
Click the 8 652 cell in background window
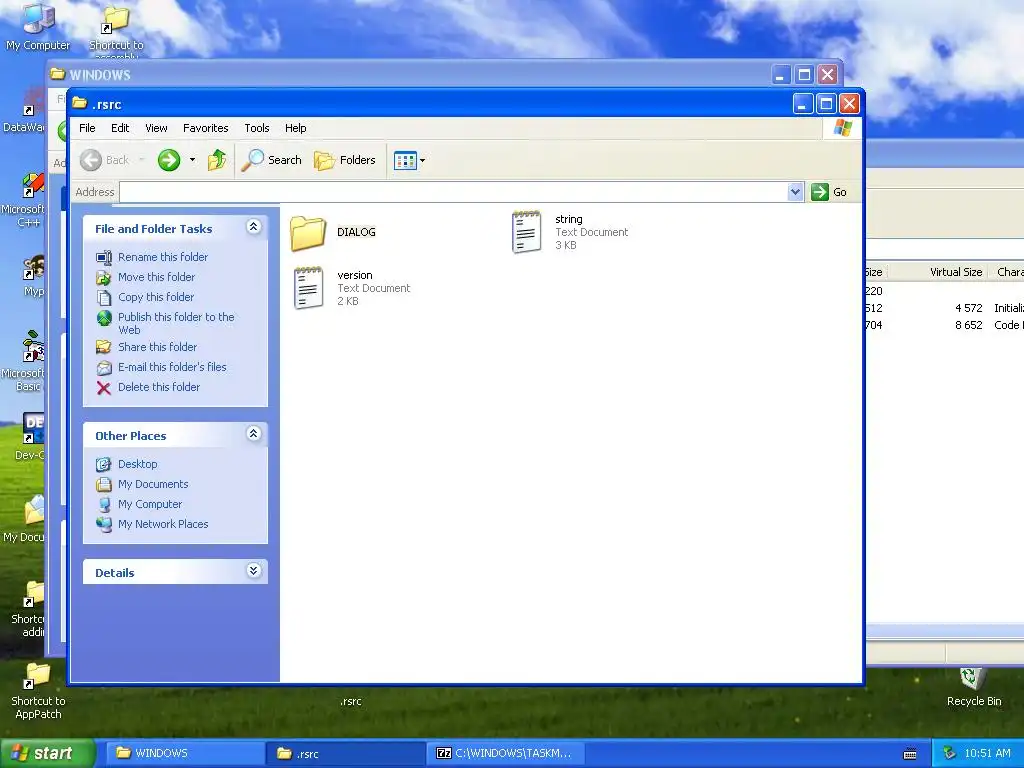point(968,325)
